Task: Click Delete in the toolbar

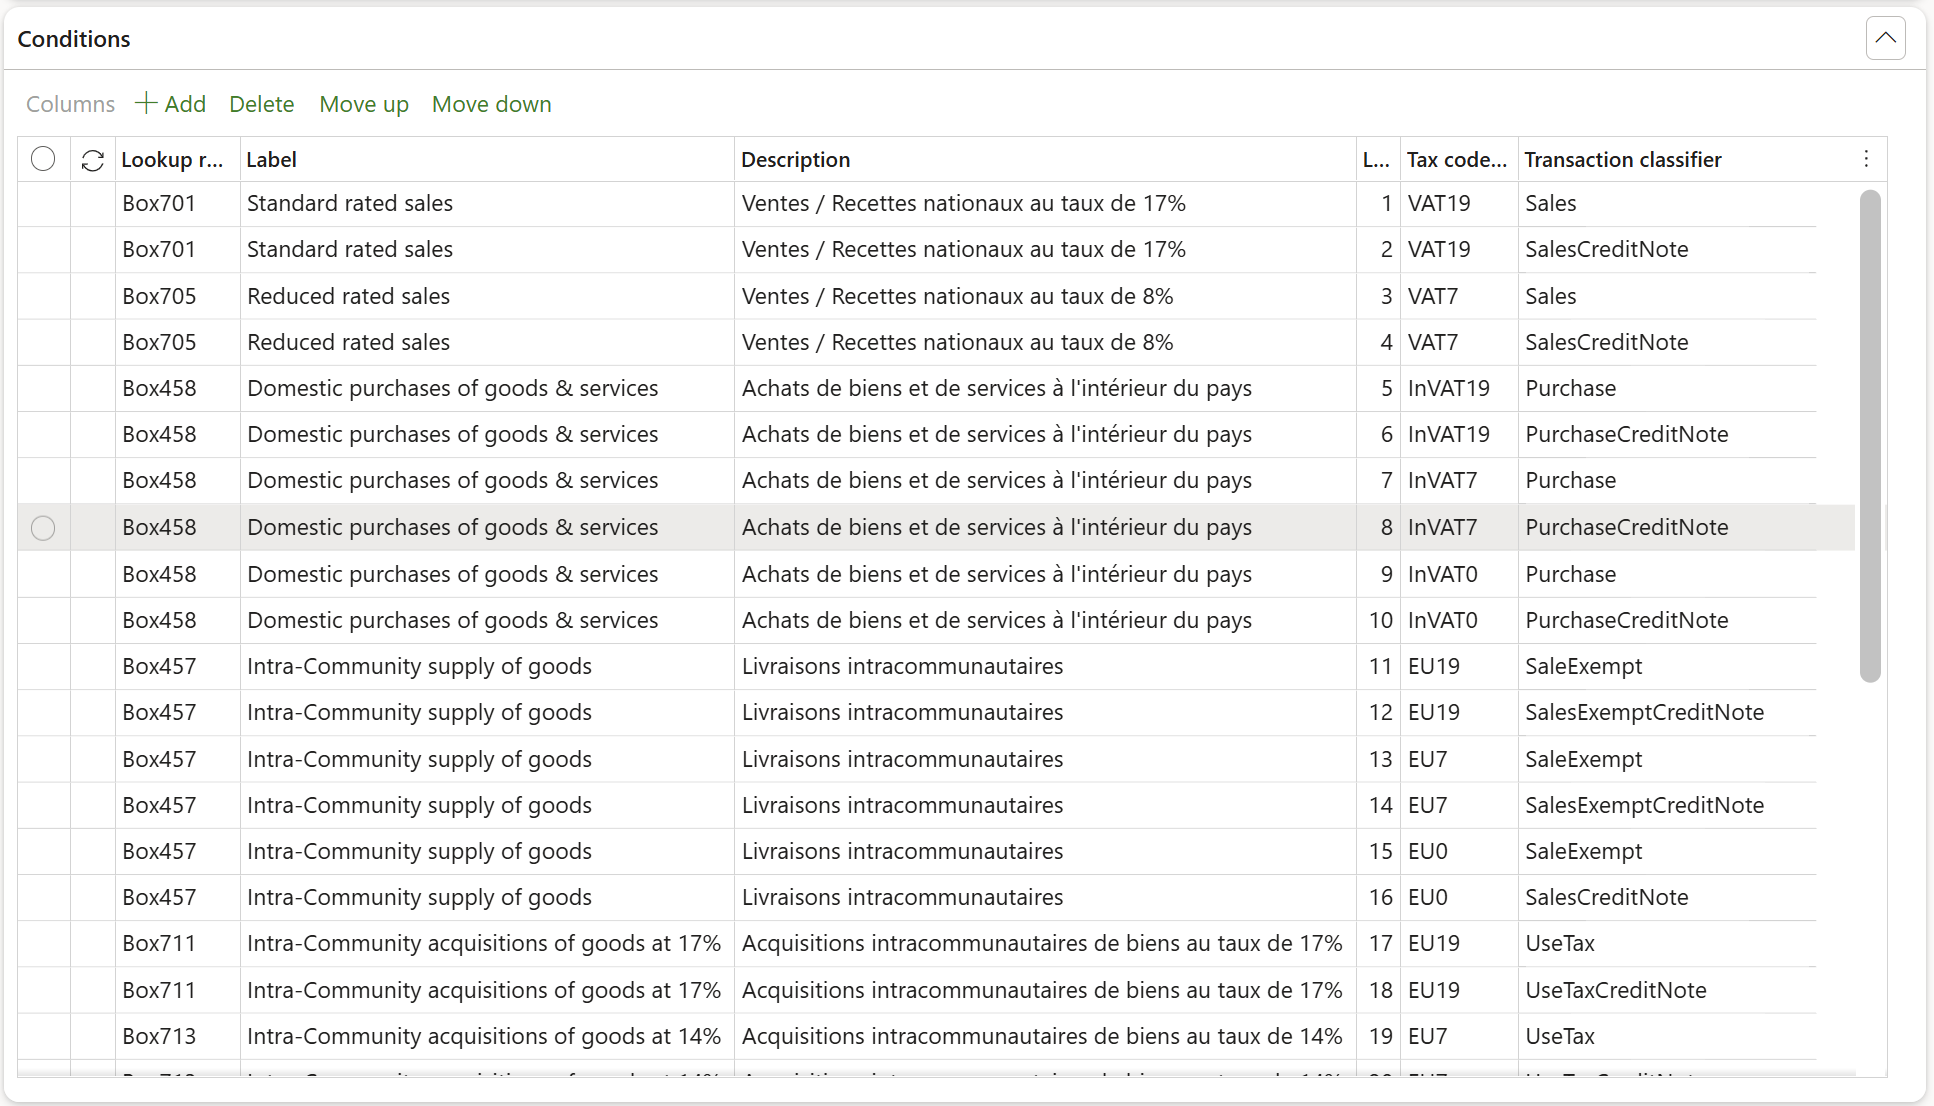Action: [x=261, y=104]
